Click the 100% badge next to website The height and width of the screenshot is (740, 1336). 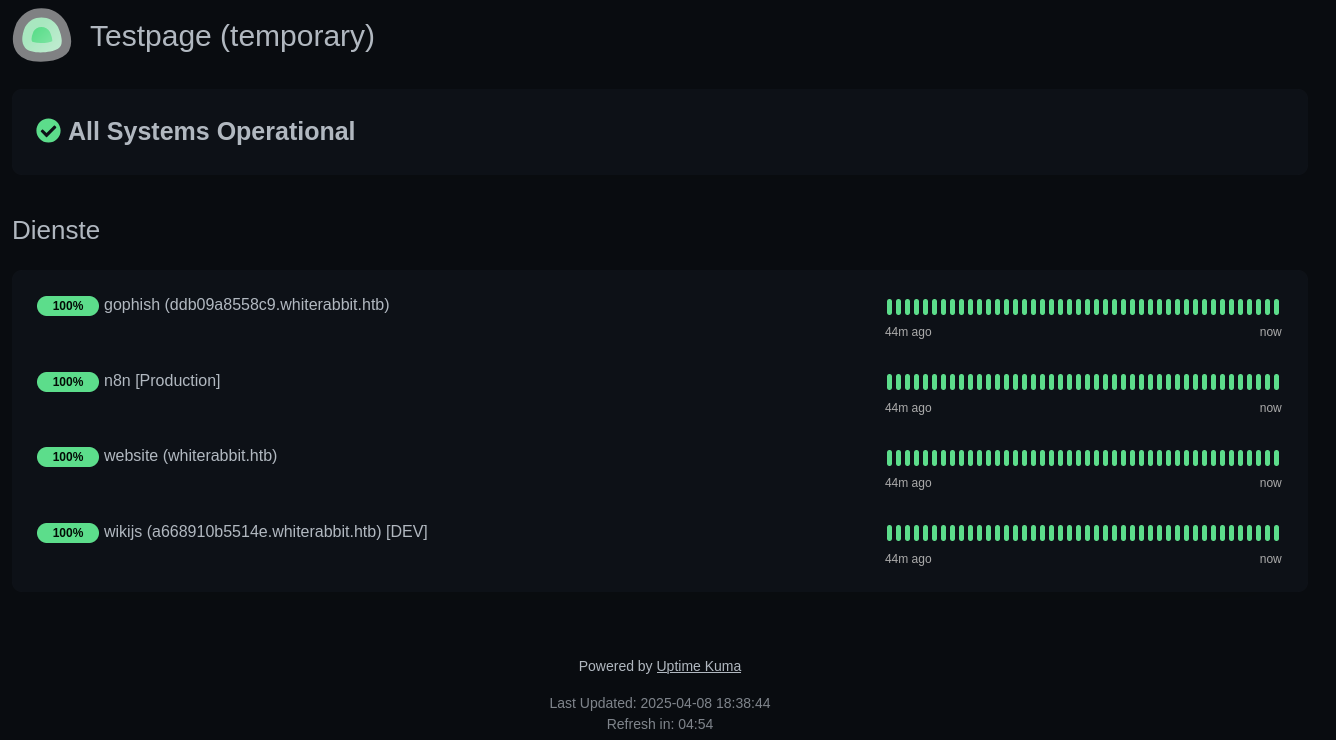click(68, 457)
